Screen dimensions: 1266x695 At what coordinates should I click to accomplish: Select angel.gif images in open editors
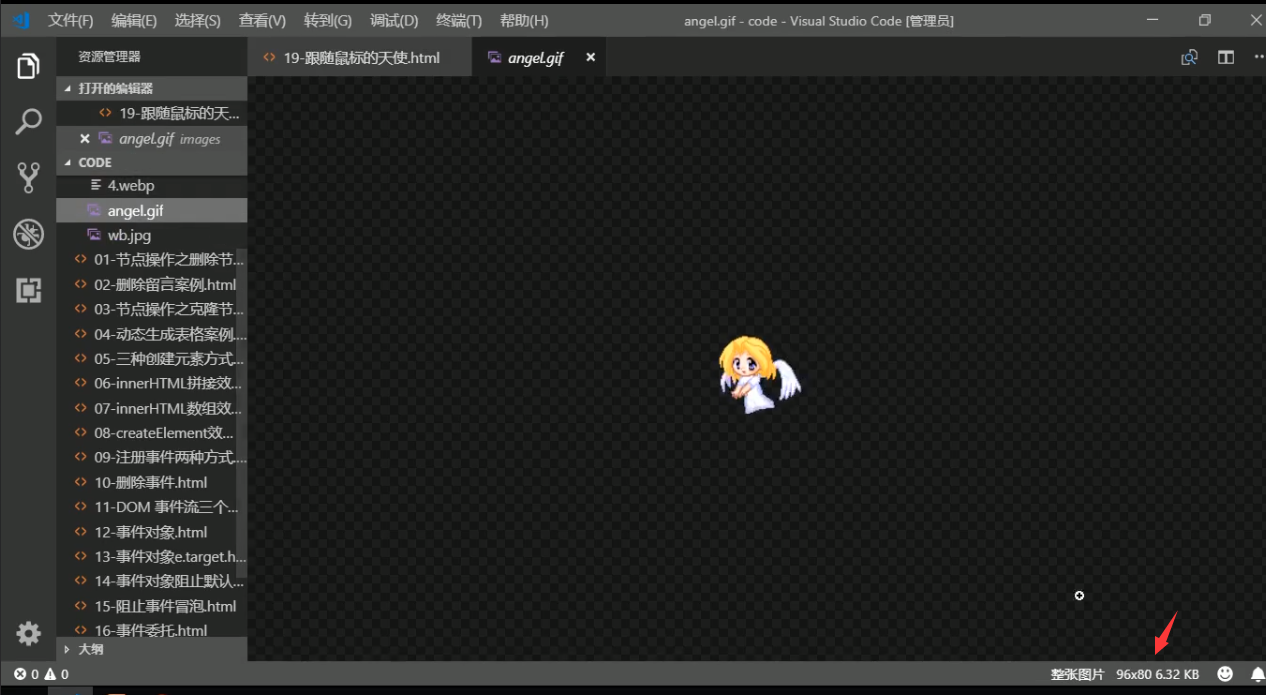point(152,139)
